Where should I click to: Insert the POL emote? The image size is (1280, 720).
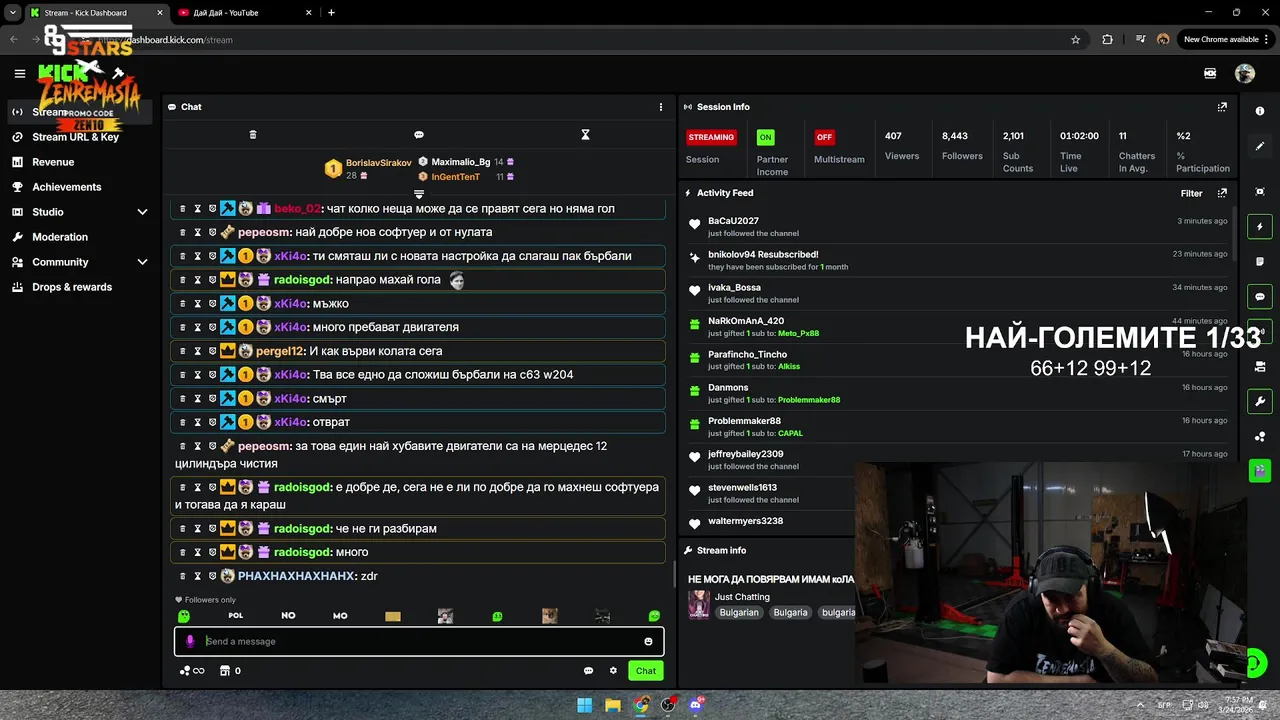coord(236,616)
